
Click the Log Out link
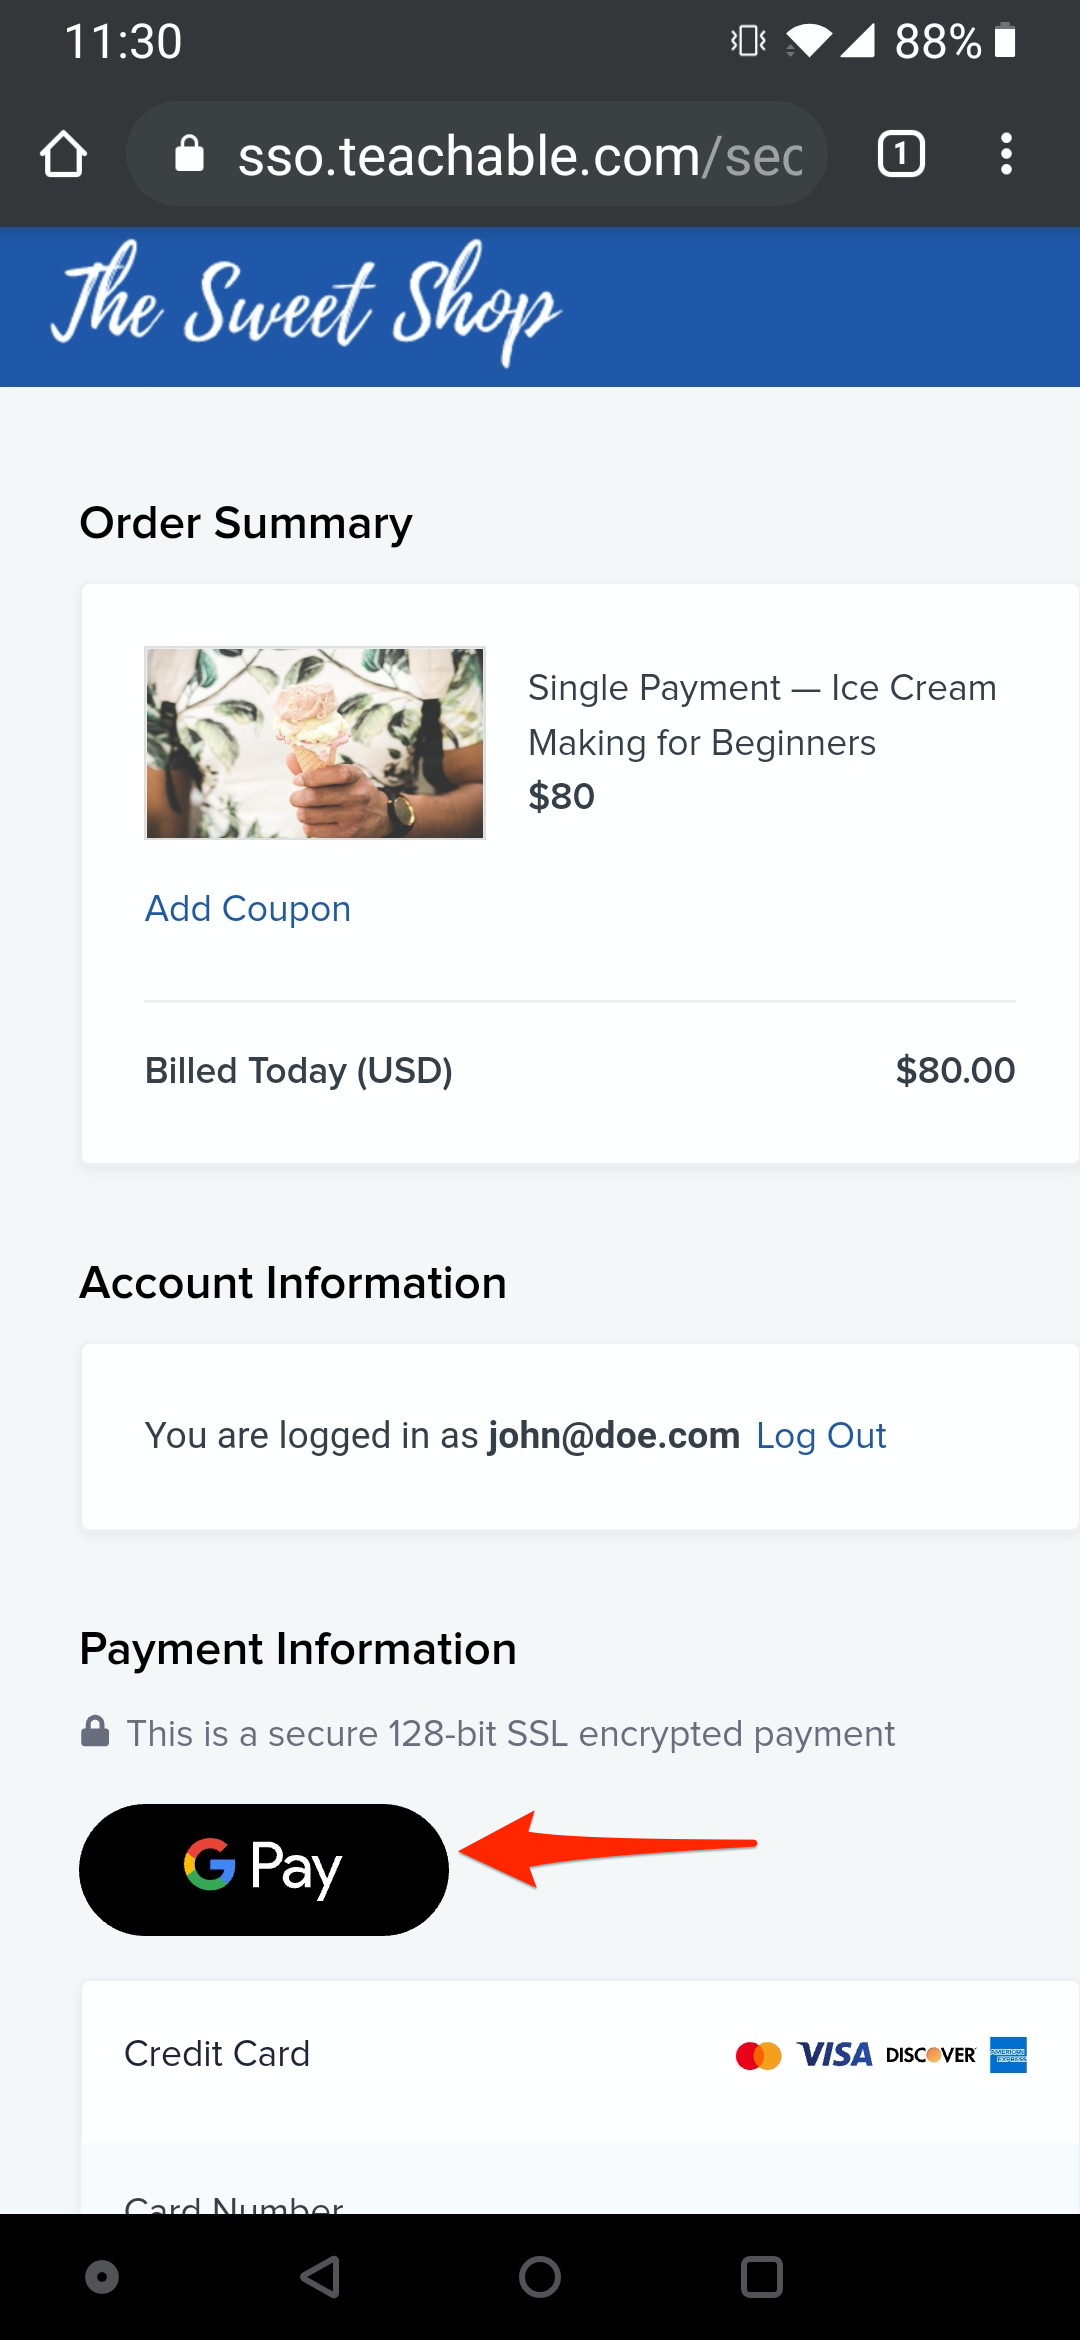point(821,1435)
